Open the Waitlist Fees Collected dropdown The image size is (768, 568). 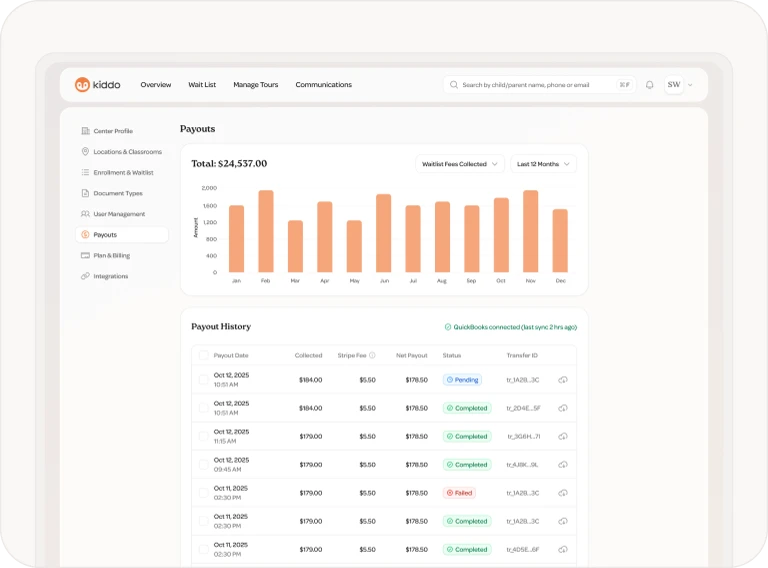coord(459,164)
